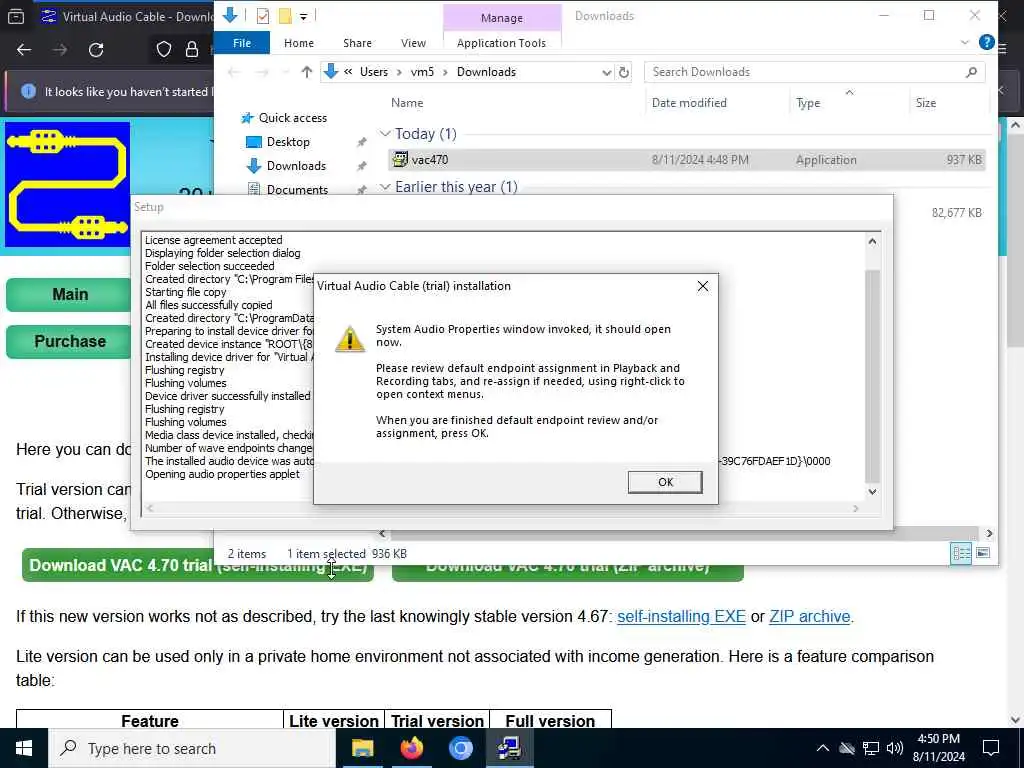The height and width of the screenshot is (768, 1024).
Task: Show hidden system tray icons
Action: coord(822,748)
